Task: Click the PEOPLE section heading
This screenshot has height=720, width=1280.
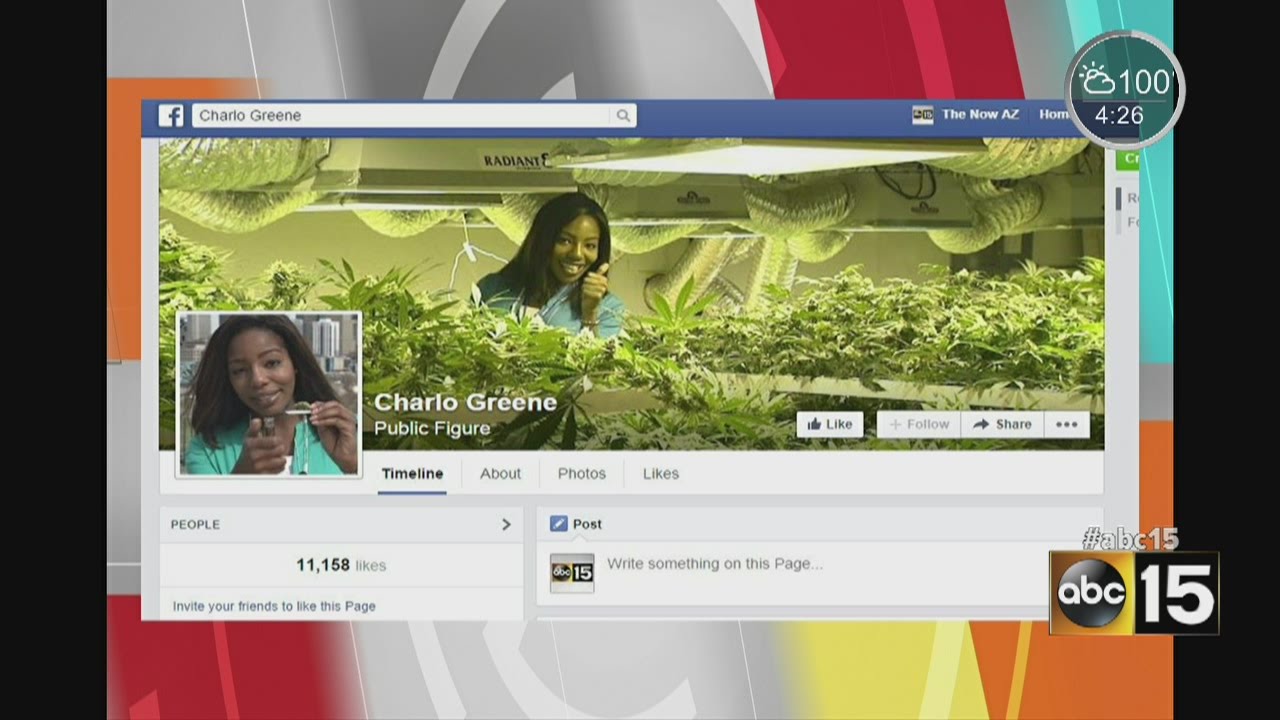Action: (x=195, y=524)
